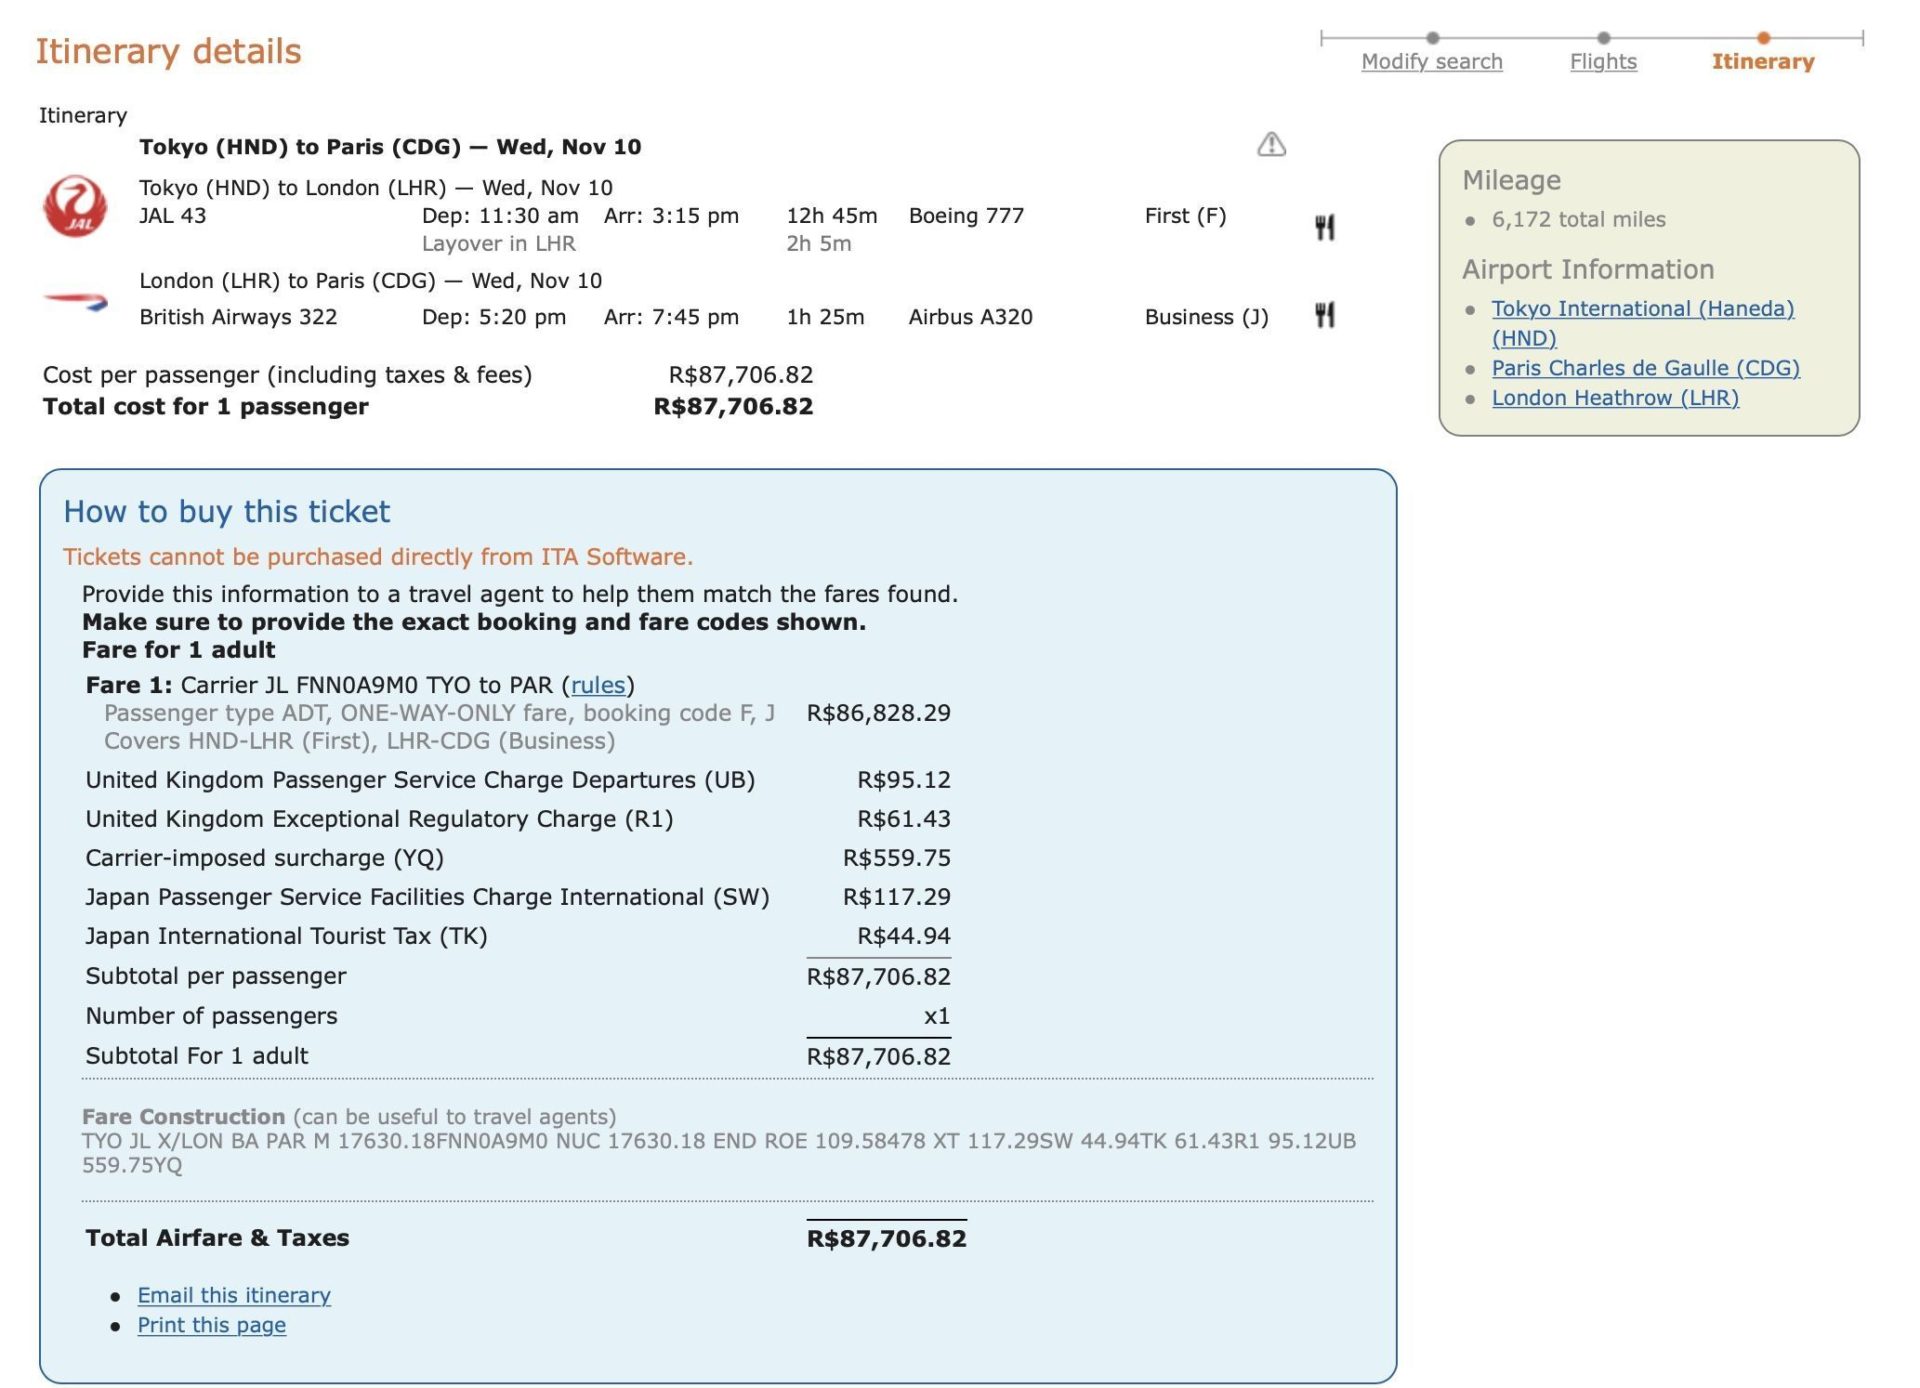Screen dimensions: 1920x1388
Task: Click Exceptional Regulatory Charge amount R$61.43
Action: [903, 819]
